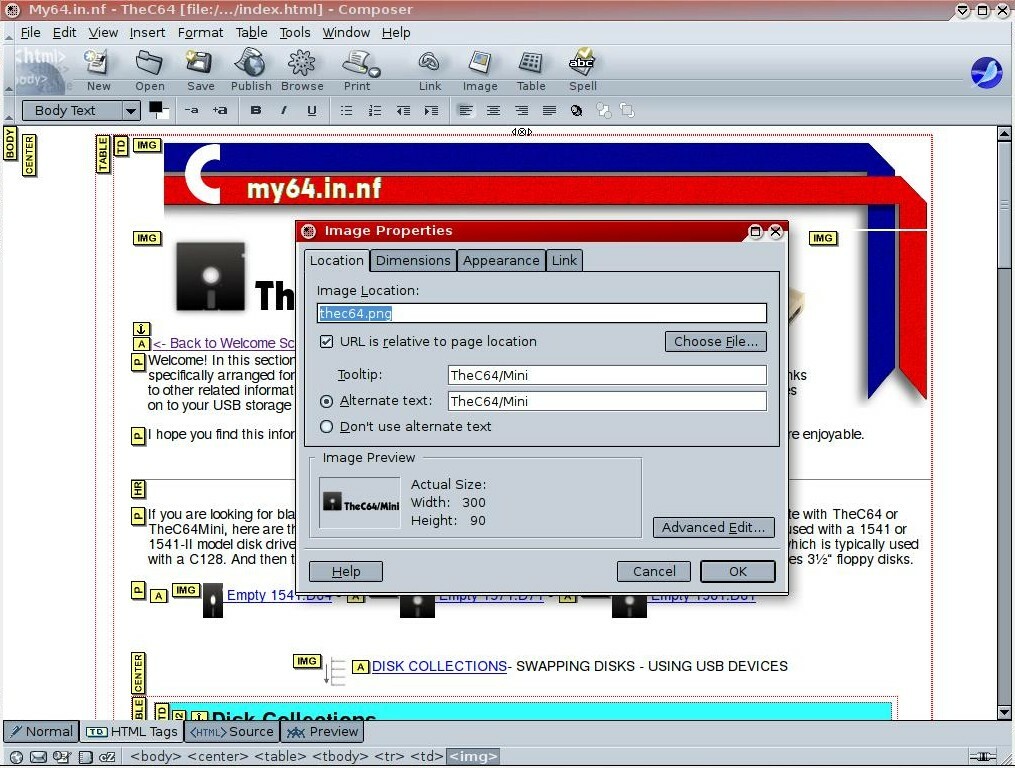1015x768 pixels.
Task: Click the yellow HR tag marker
Action: pos(139,489)
